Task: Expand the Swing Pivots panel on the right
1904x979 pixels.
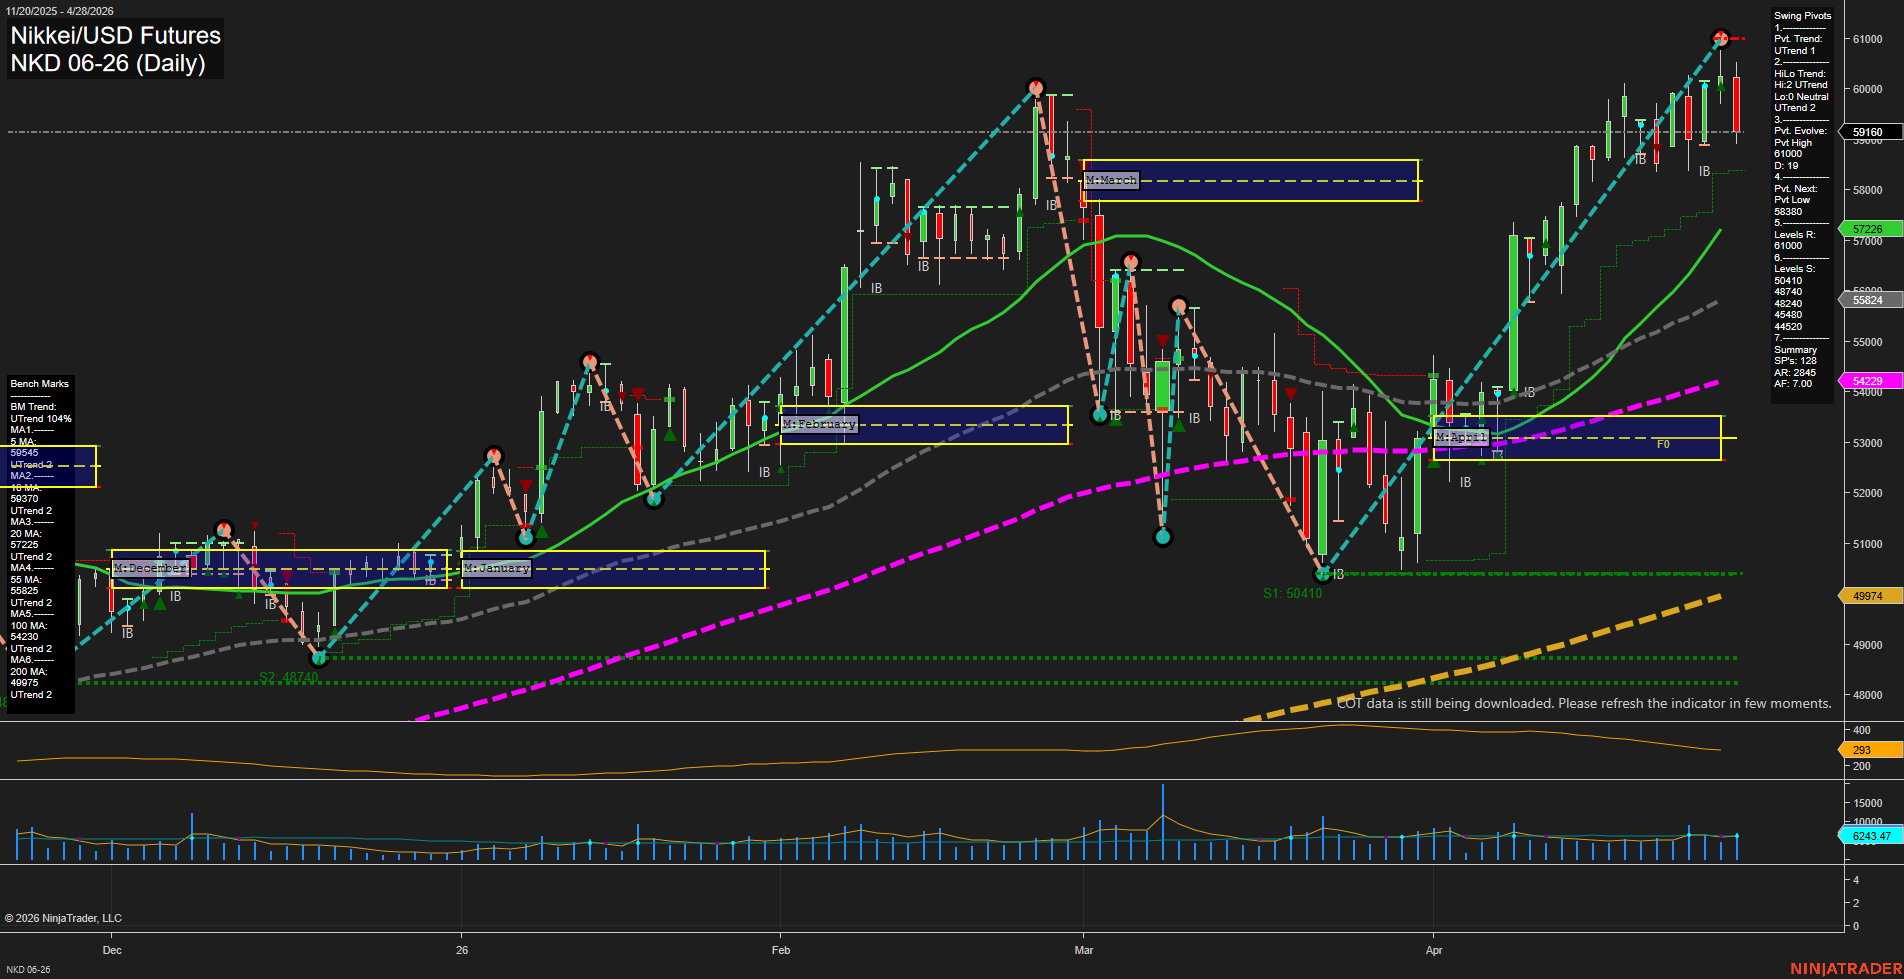Action: 1802,15
